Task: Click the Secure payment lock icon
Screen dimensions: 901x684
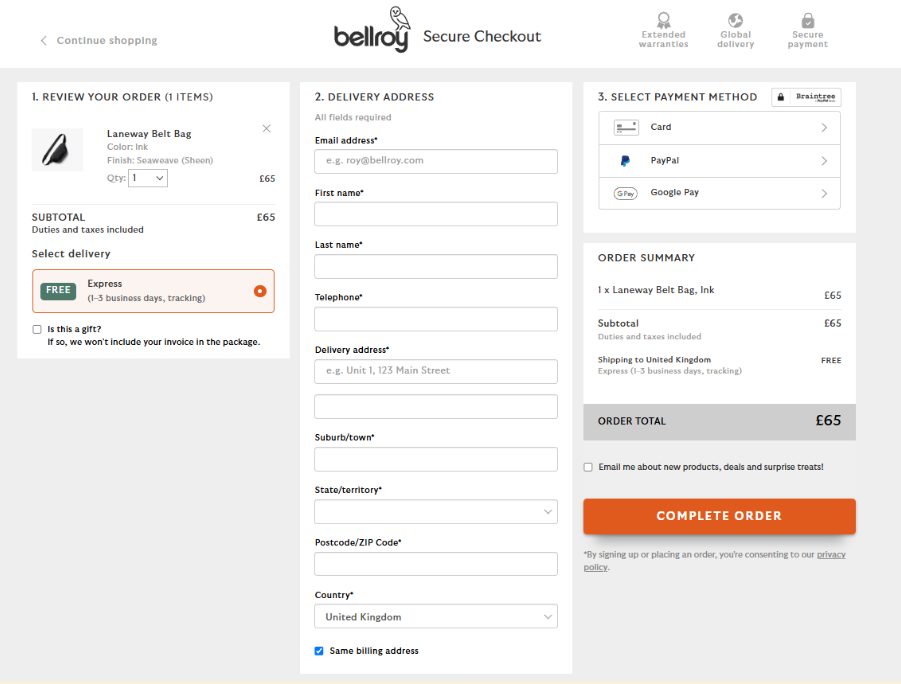Action: point(807,20)
